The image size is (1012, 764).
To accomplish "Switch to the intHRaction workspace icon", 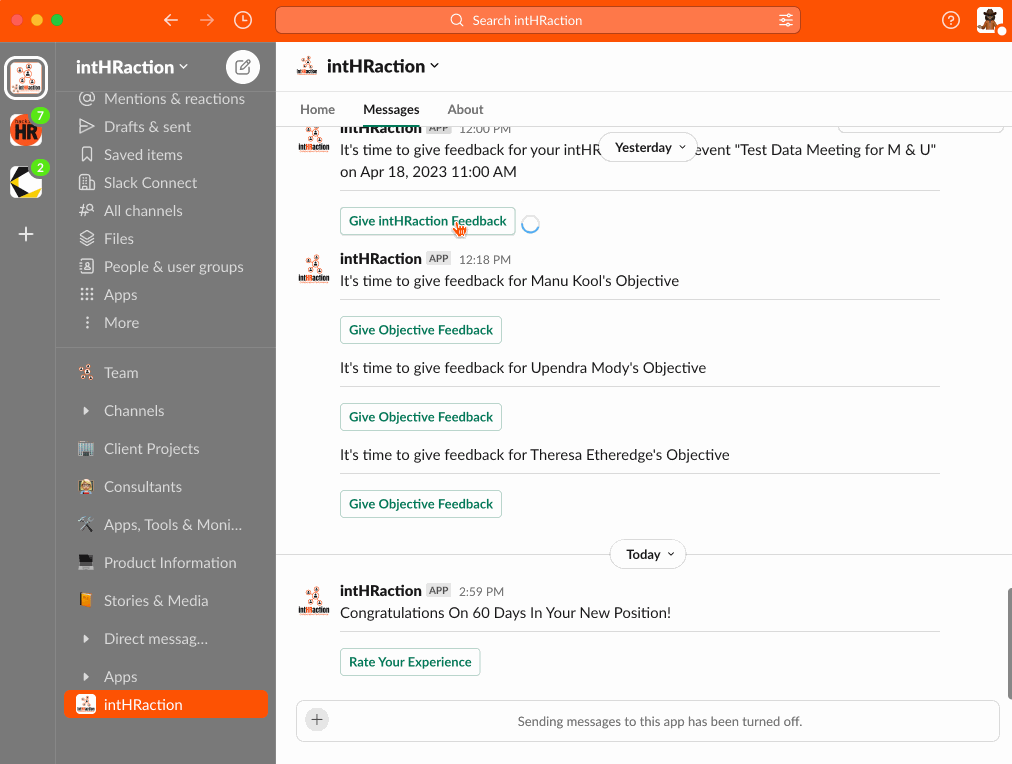I will [x=26, y=78].
